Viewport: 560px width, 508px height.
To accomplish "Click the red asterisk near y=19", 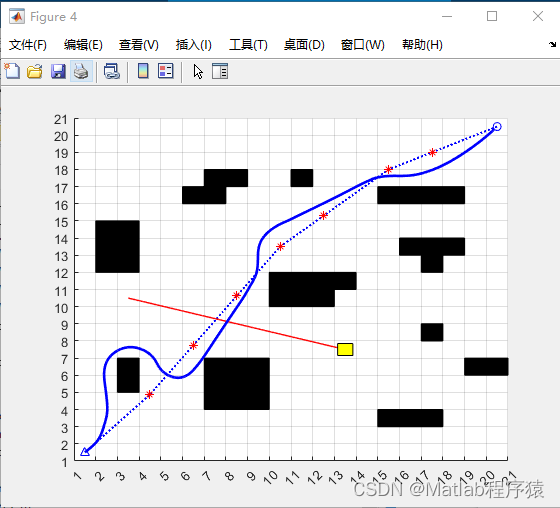I will 432,153.
